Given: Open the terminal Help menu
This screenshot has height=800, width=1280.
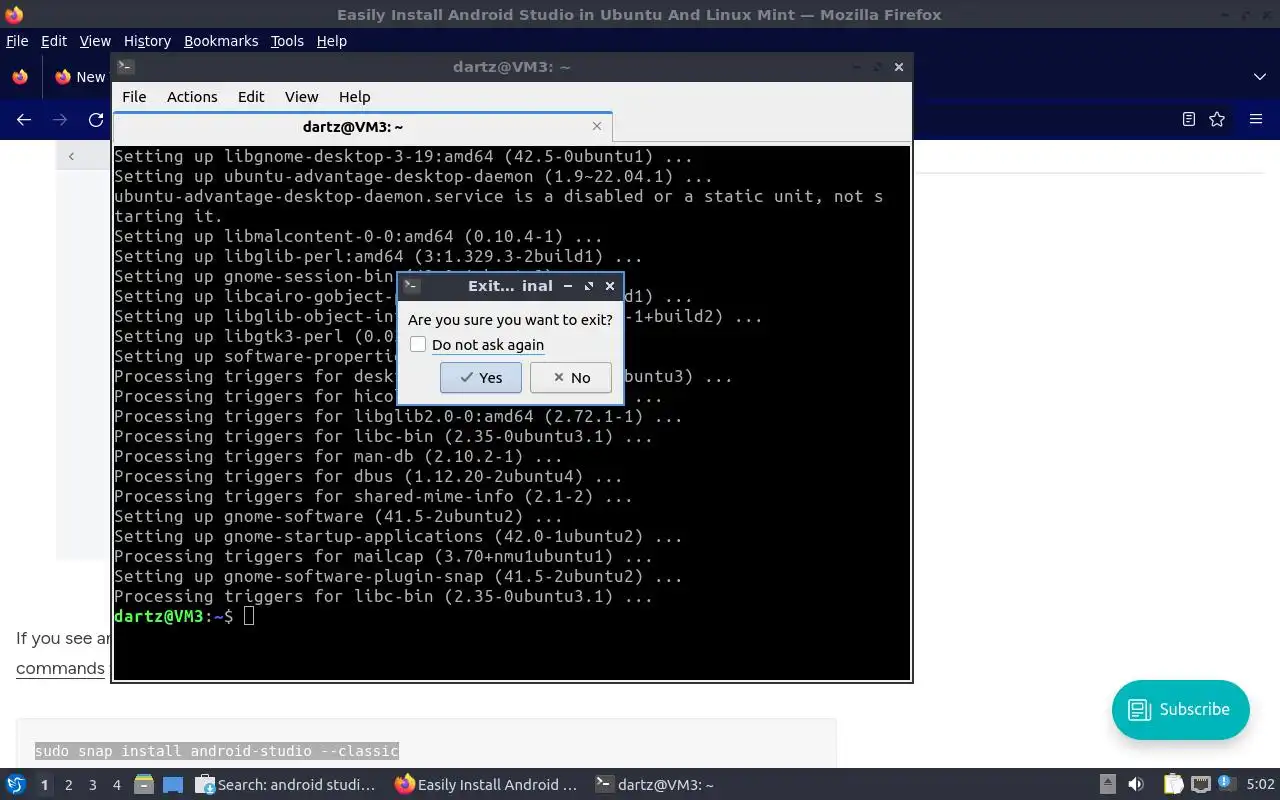Looking at the screenshot, I should 354,96.
